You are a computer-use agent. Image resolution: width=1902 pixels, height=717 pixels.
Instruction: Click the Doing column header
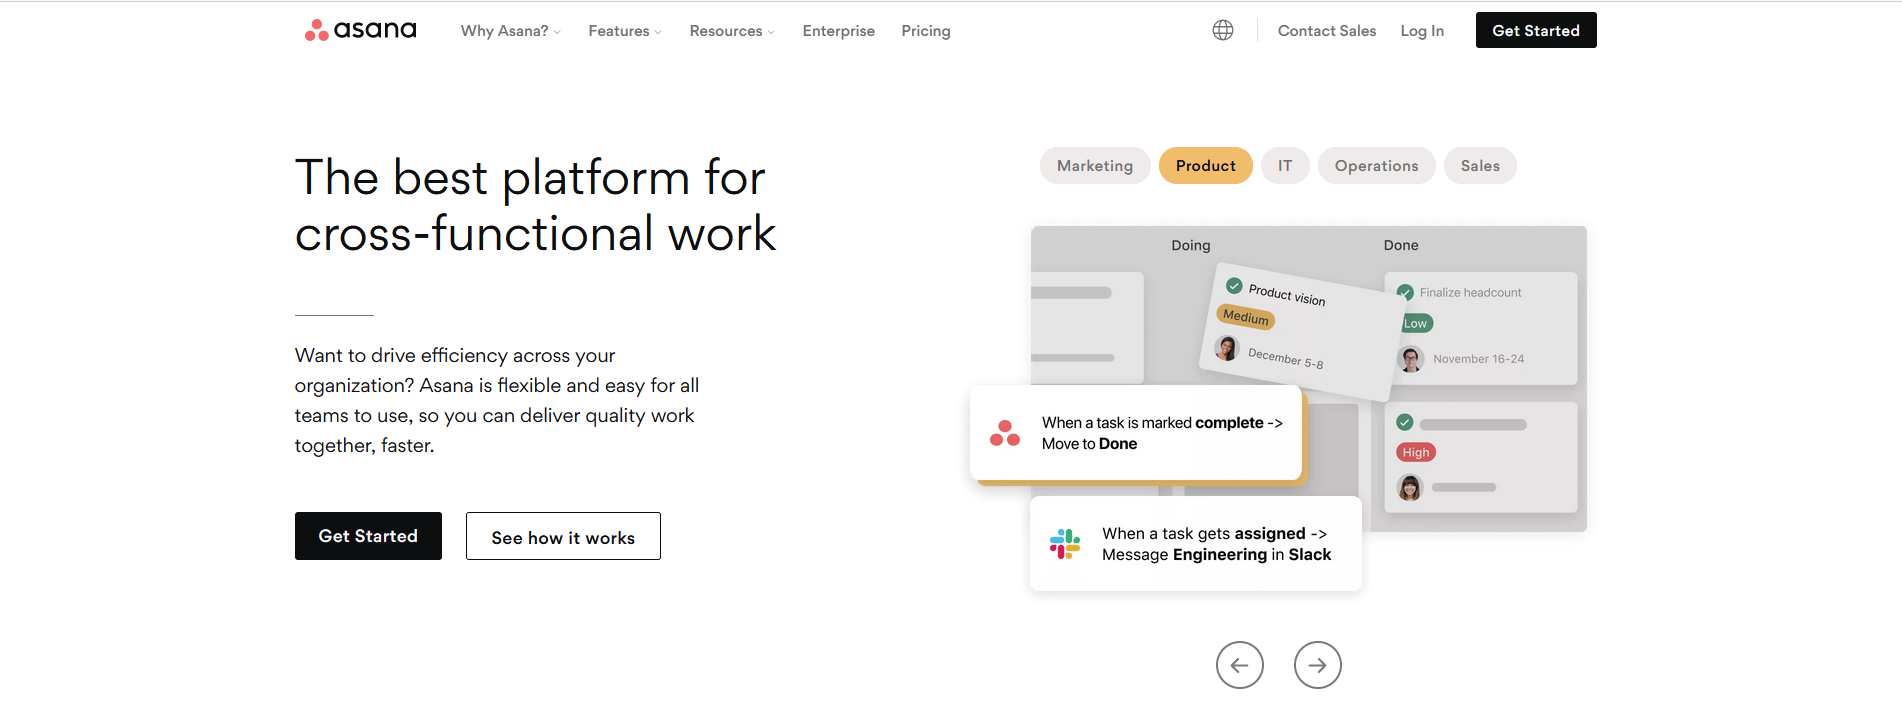(1190, 245)
